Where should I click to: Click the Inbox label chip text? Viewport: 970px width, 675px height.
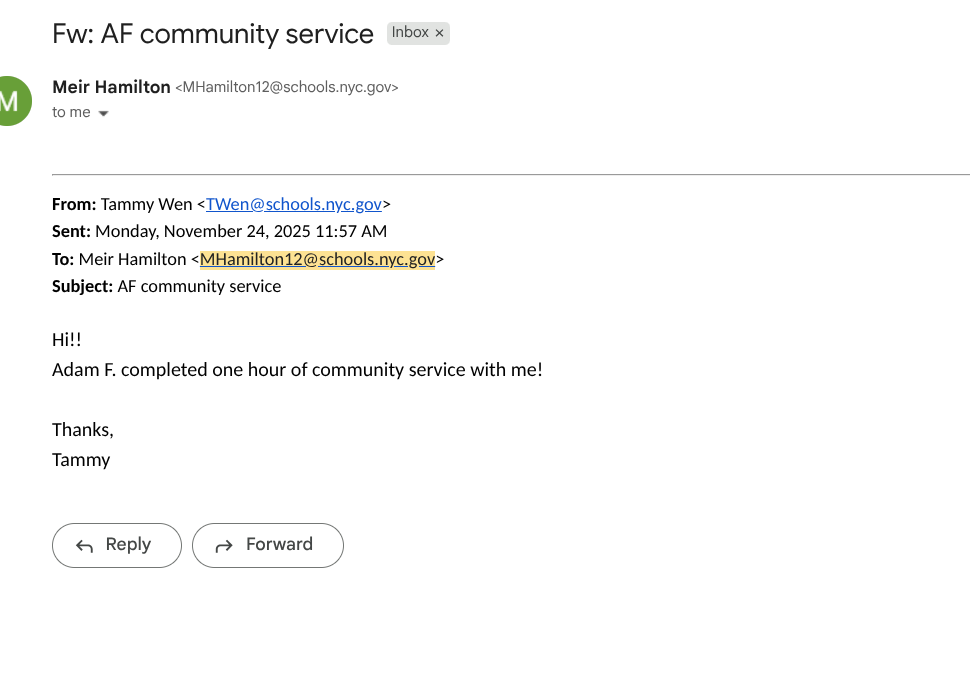click(409, 33)
